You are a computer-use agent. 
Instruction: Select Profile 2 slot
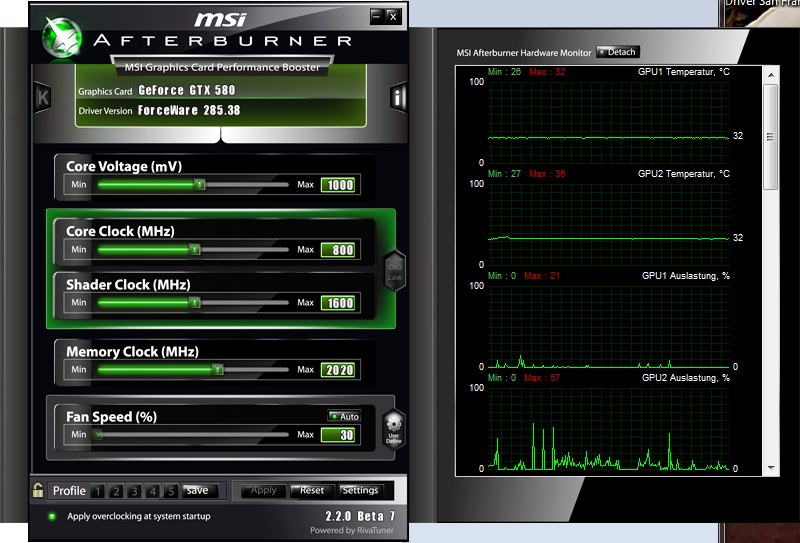pyautogui.click(x=116, y=491)
